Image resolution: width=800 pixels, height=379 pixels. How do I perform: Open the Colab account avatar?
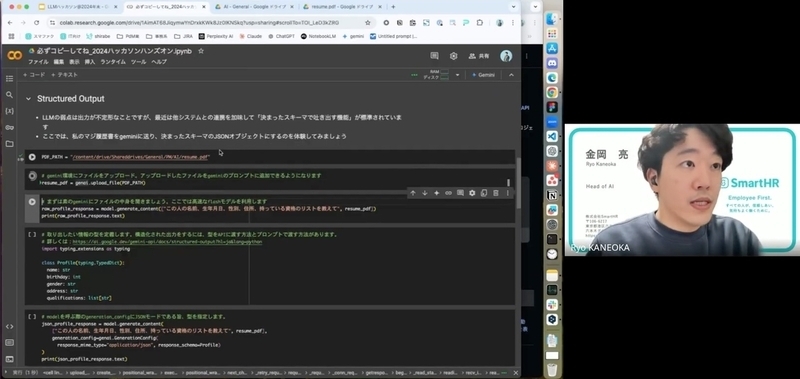pos(506,56)
